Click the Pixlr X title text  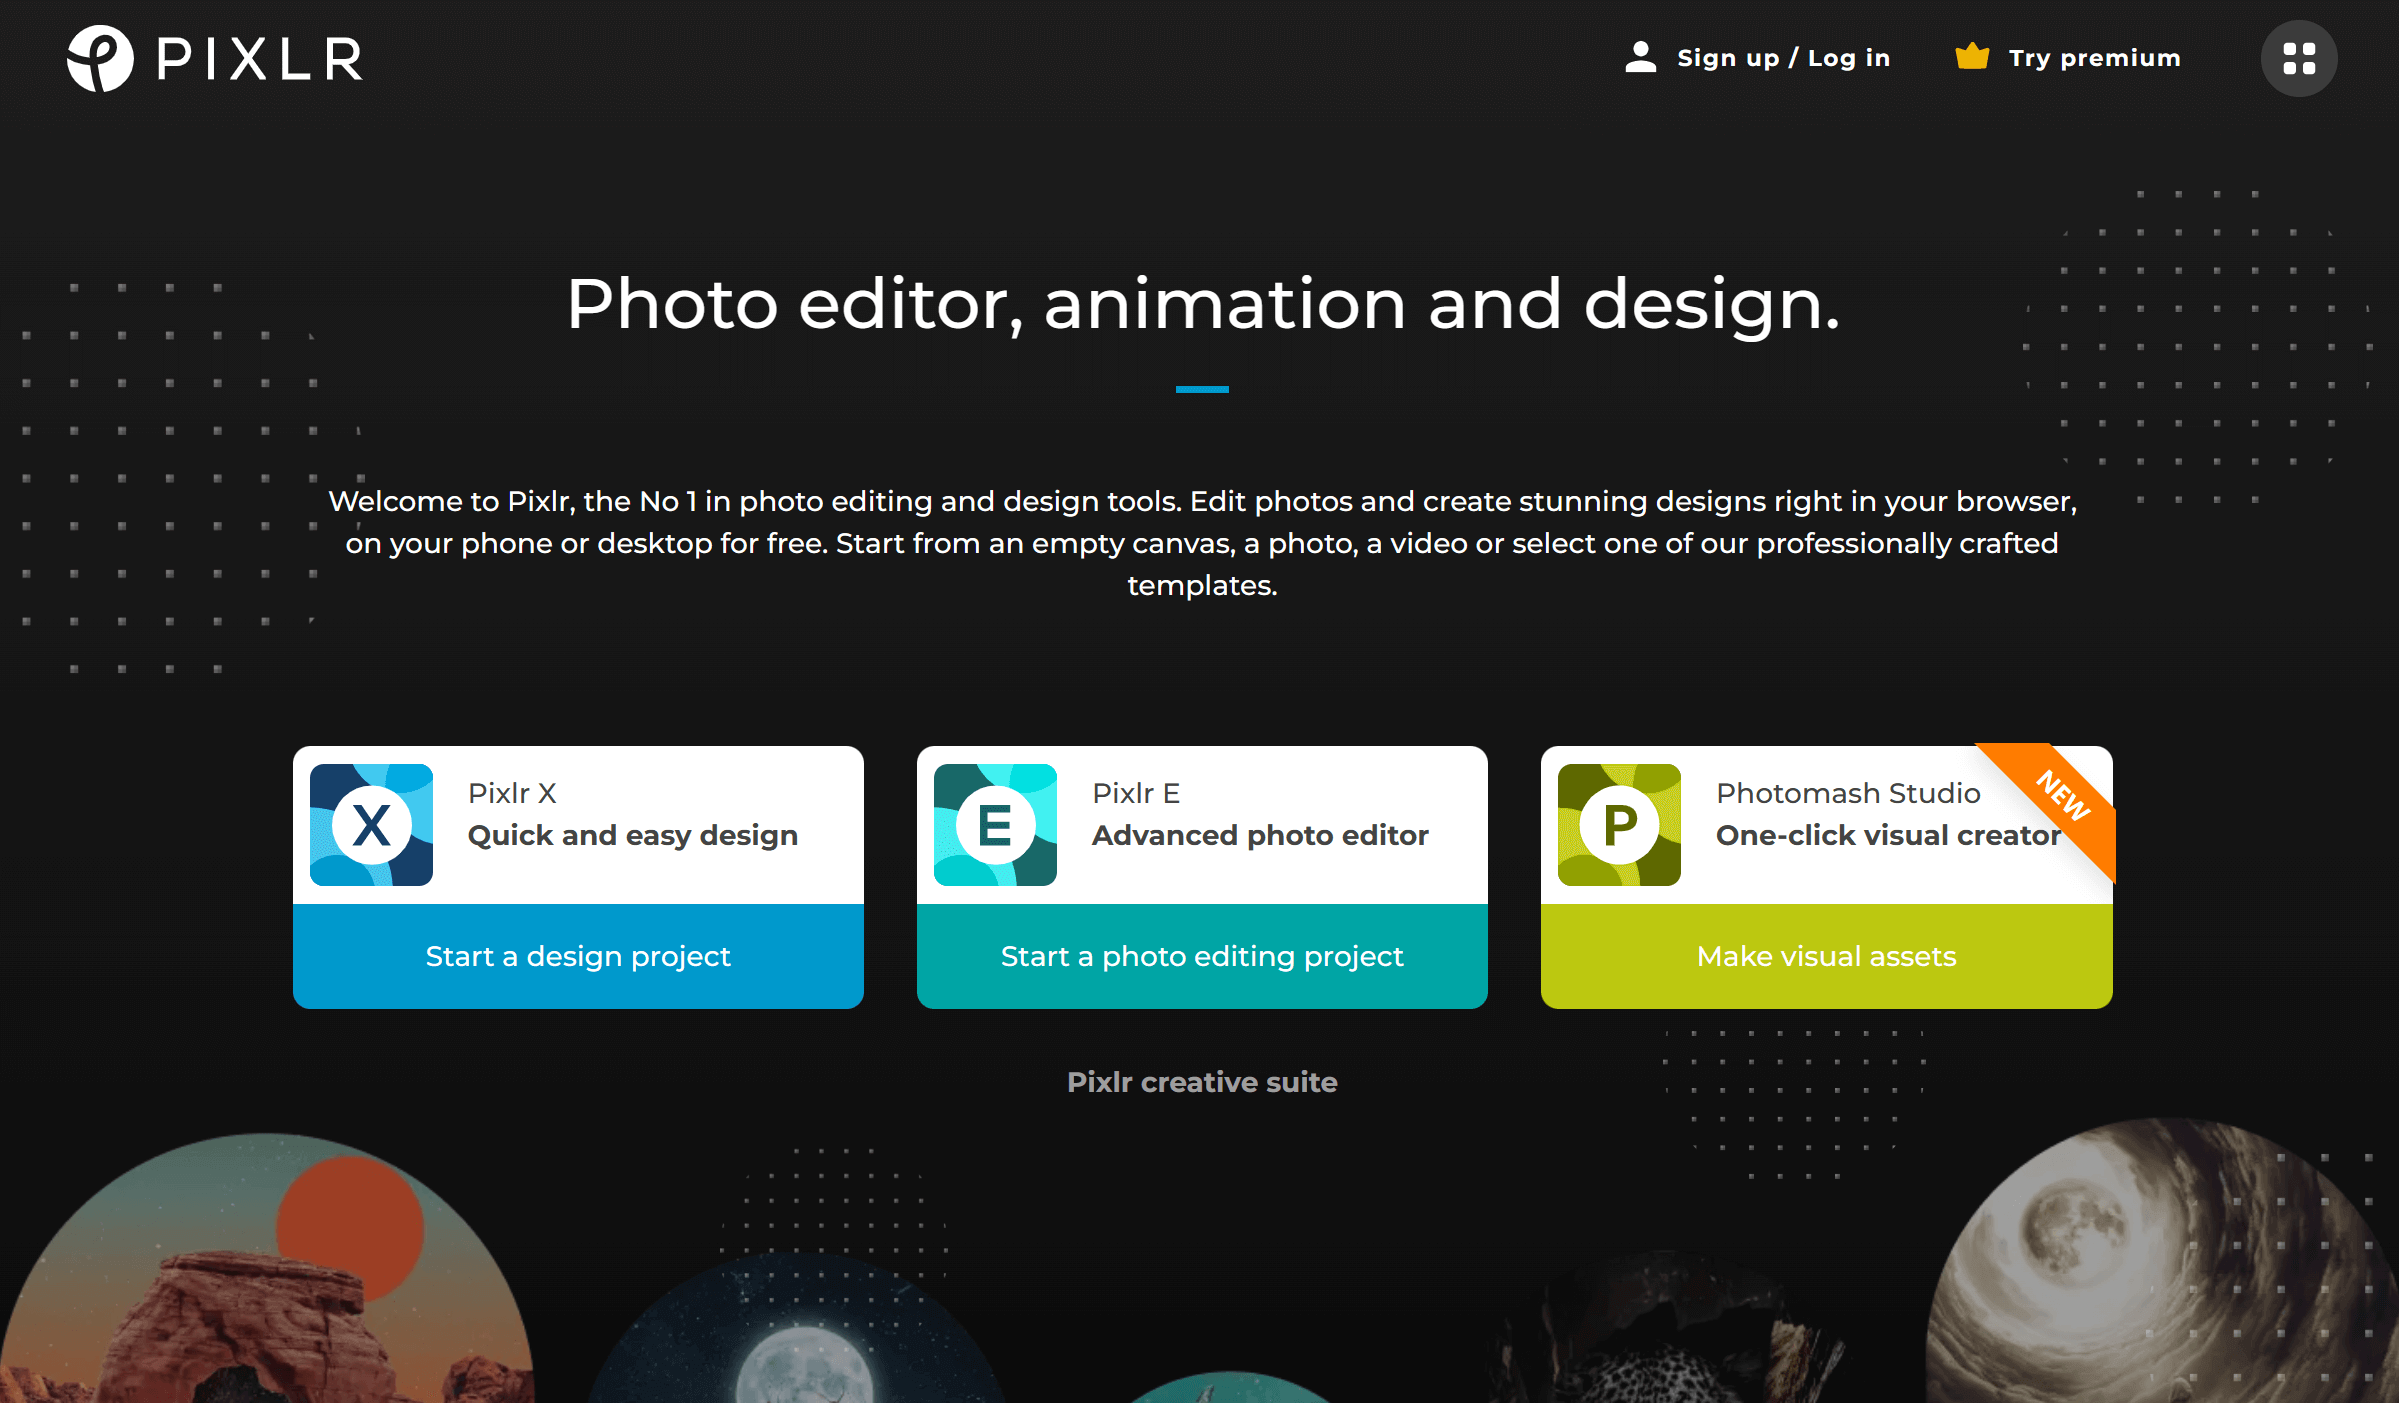[x=512, y=793]
